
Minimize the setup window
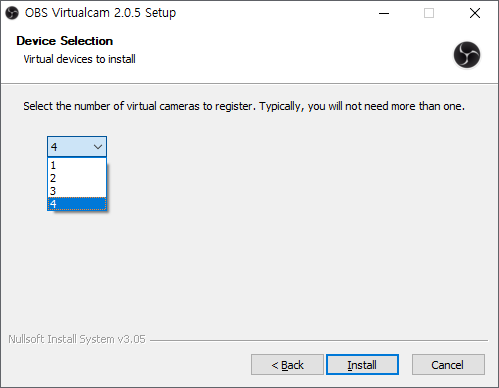click(x=384, y=13)
